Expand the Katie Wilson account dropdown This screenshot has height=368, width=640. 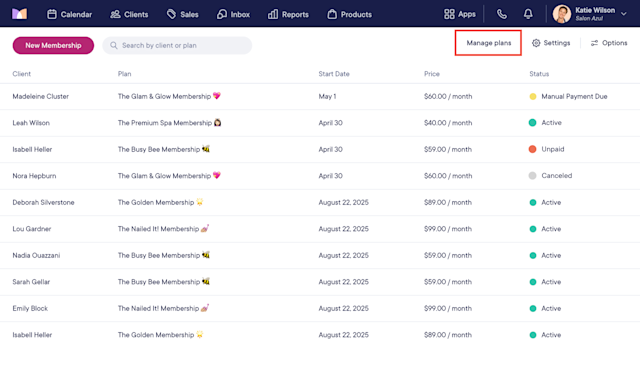(624, 14)
